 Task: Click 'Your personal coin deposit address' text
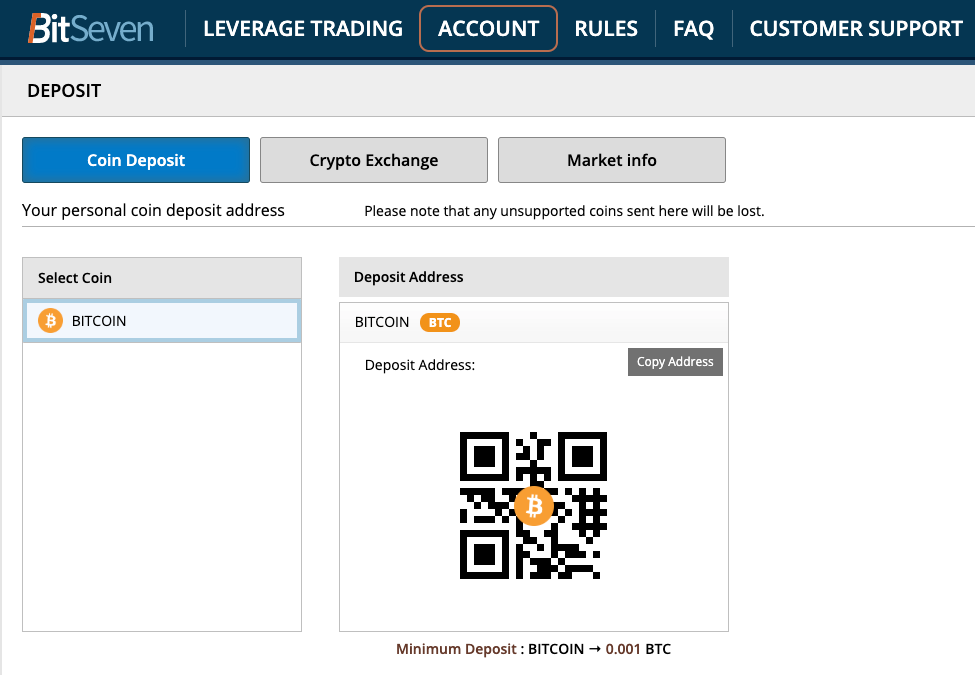point(153,211)
